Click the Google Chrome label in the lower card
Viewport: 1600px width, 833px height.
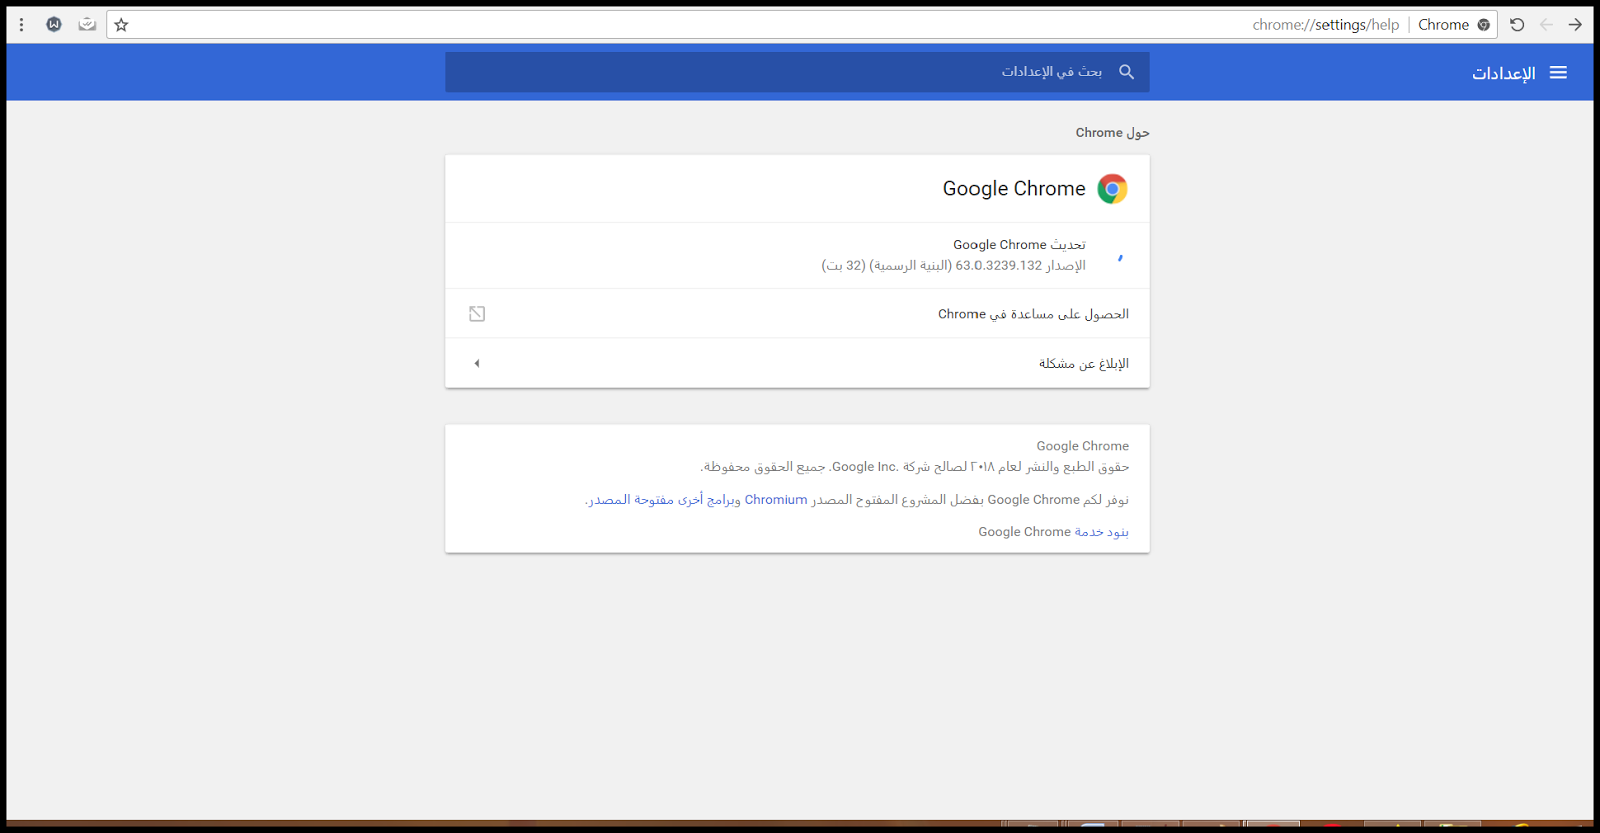(x=1082, y=446)
